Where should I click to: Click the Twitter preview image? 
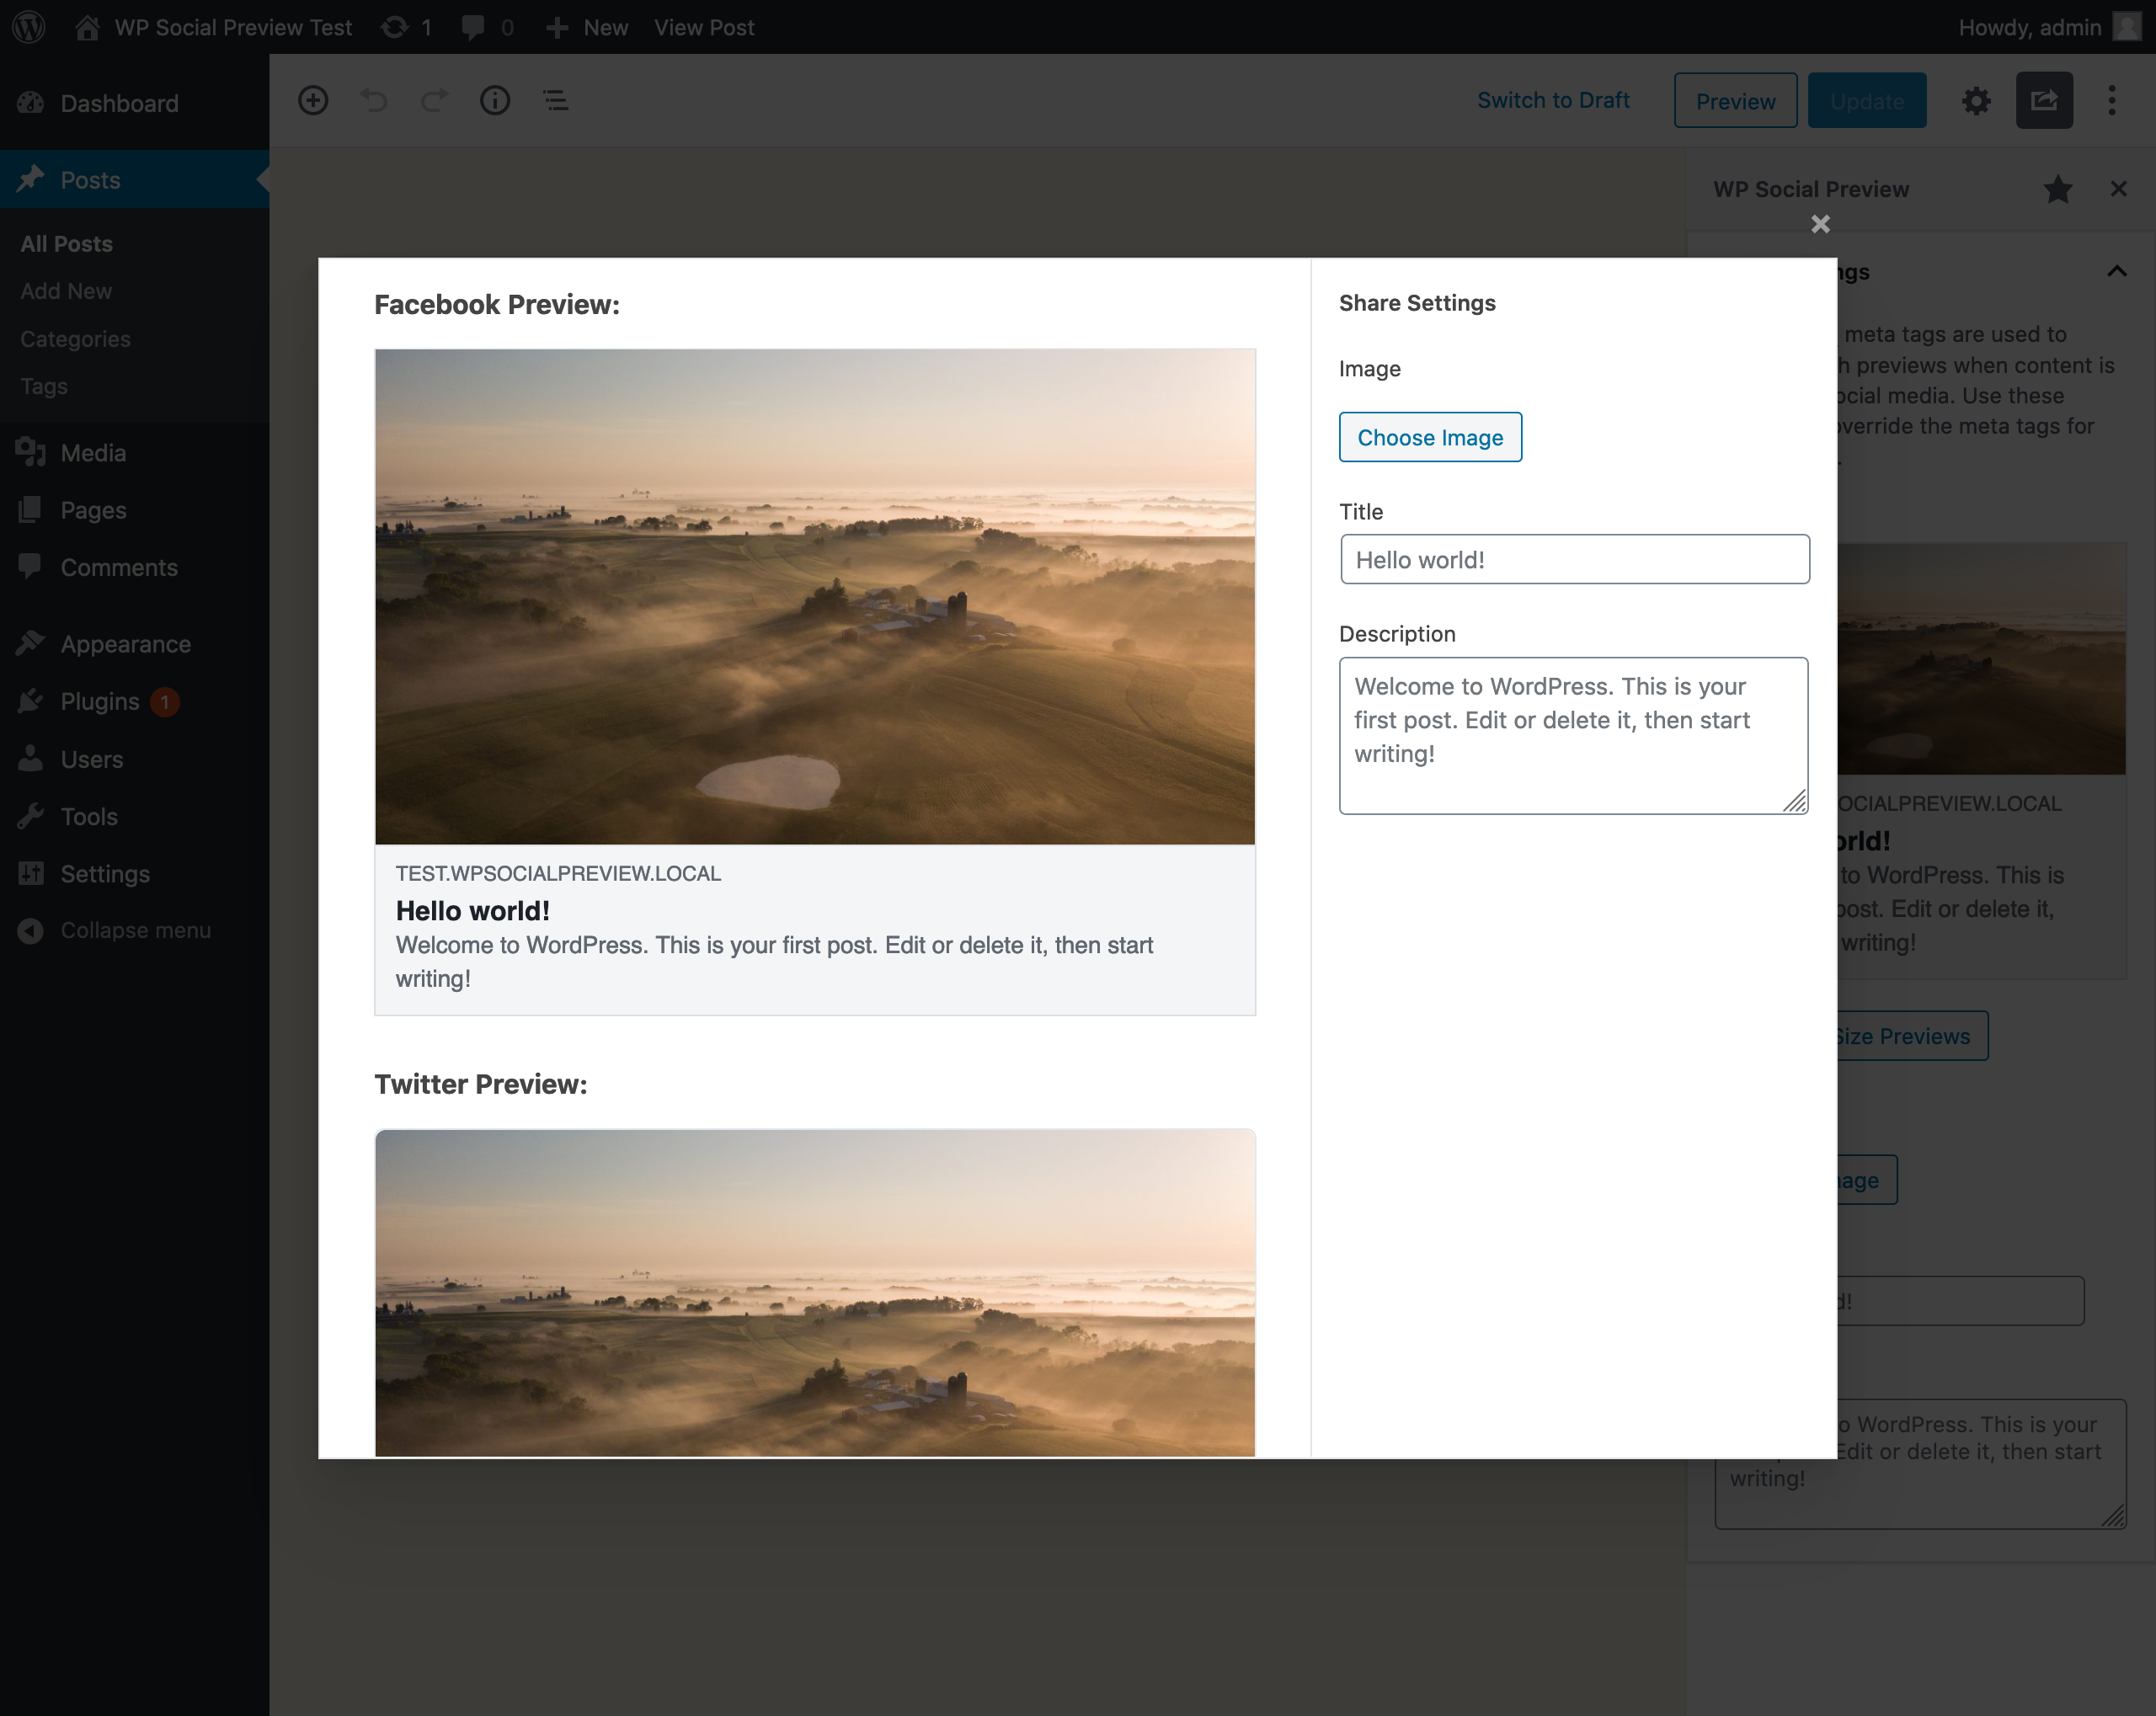[x=815, y=1293]
